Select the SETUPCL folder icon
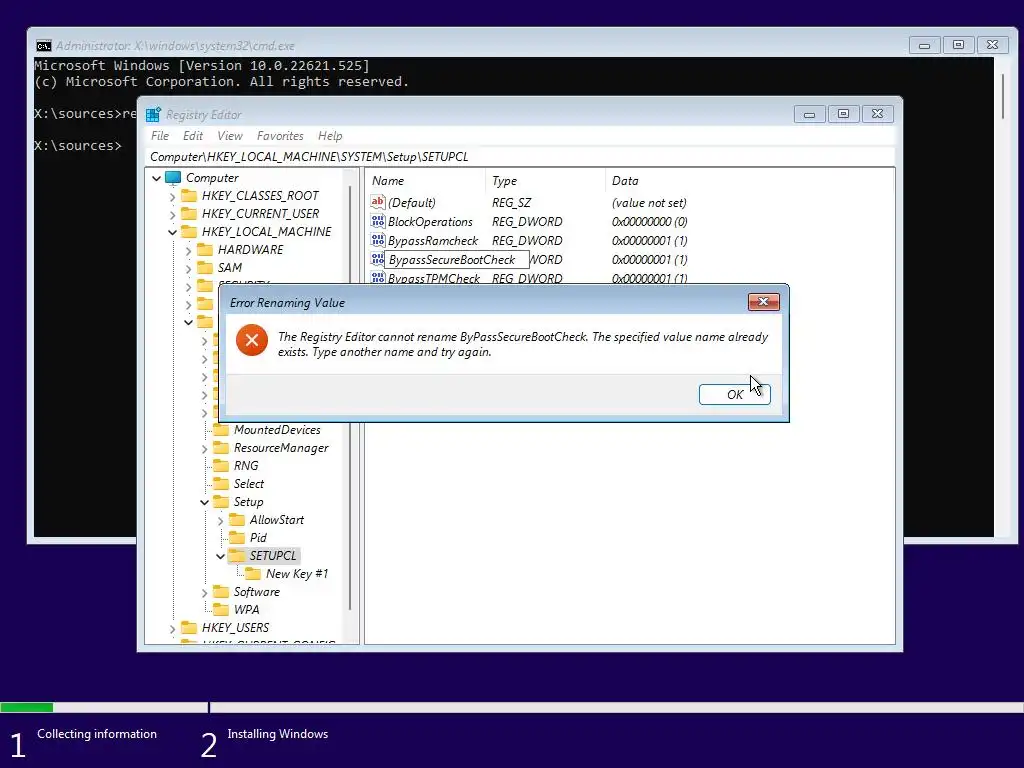1024x768 pixels. click(x=237, y=556)
